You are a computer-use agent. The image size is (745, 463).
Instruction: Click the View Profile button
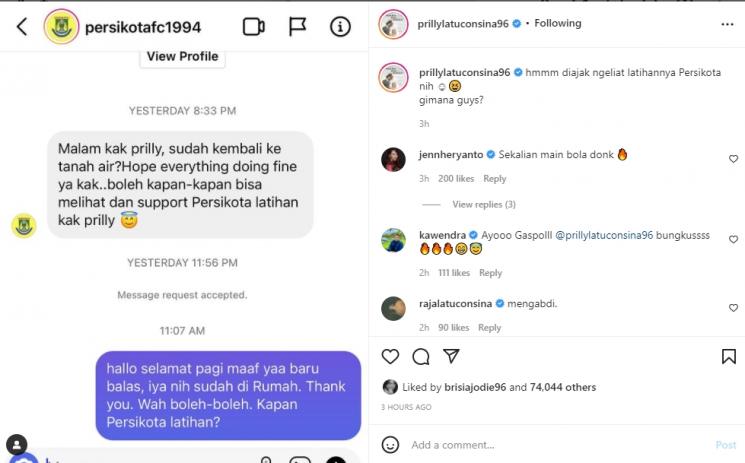pyautogui.click(x=182, y=57)
